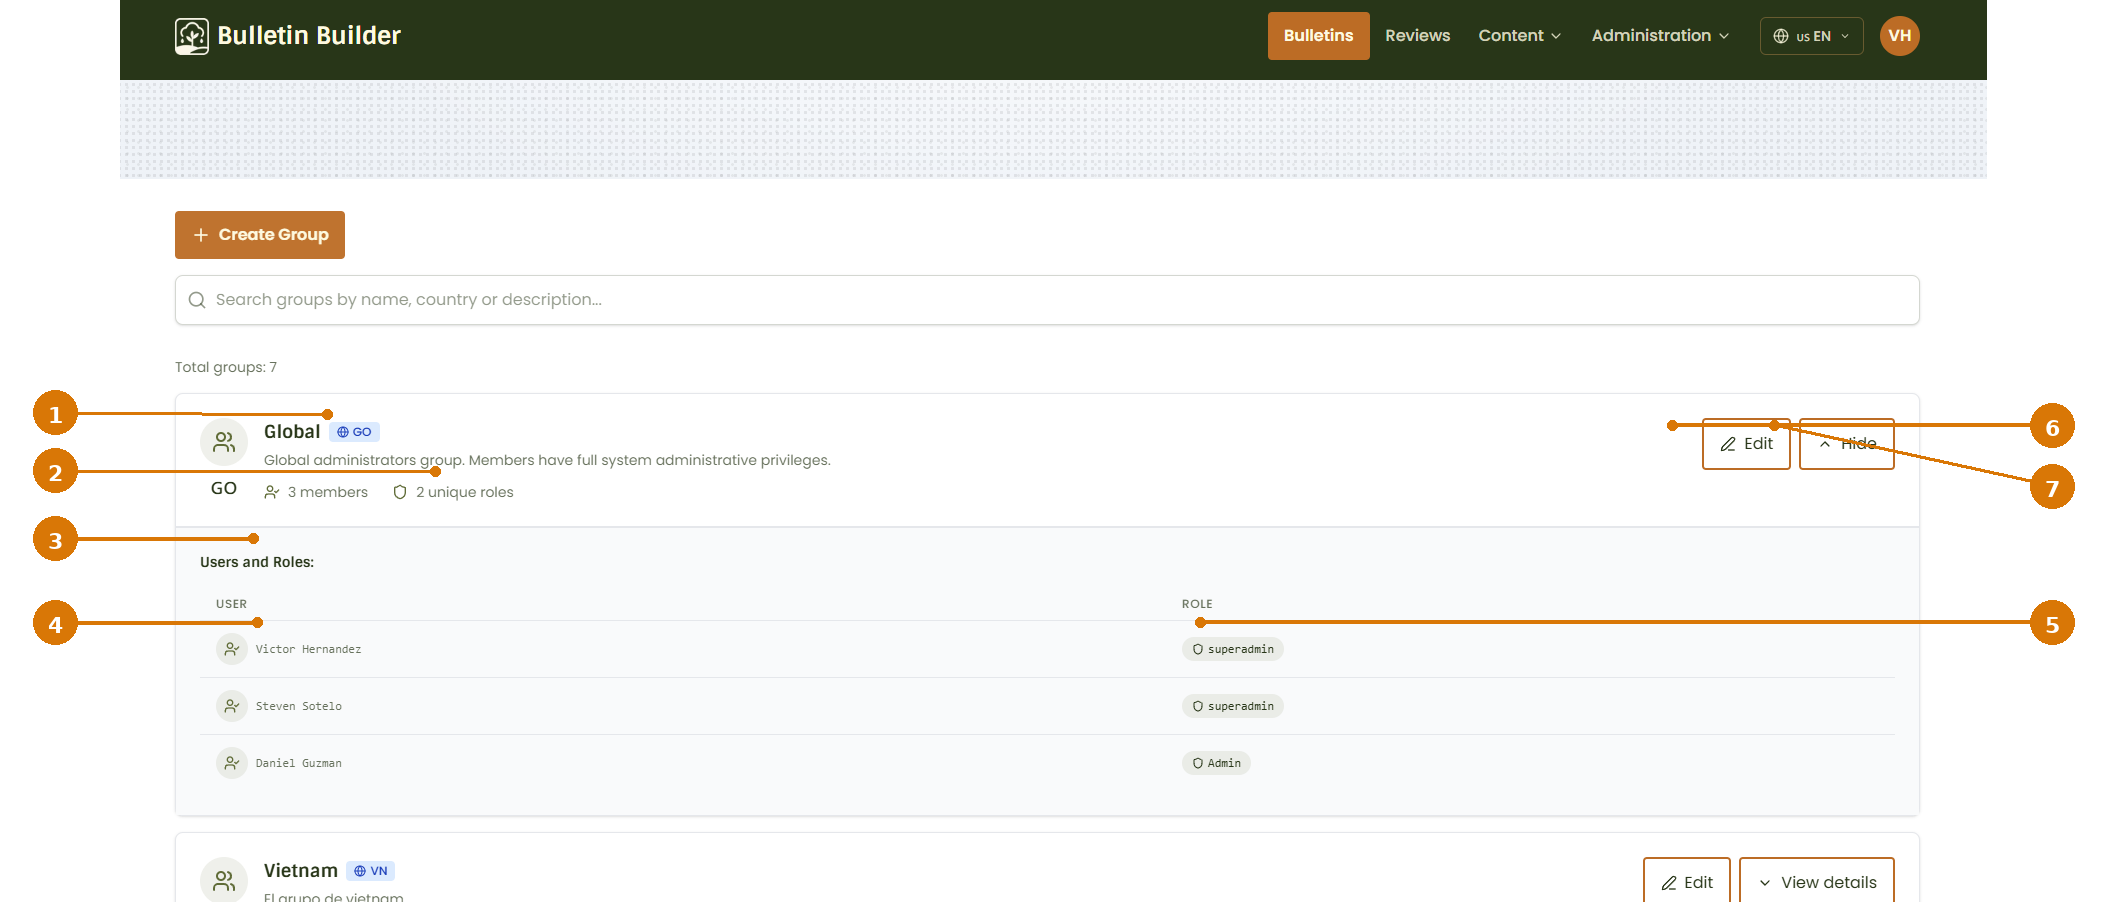Click the user icon beside Steven Sotelo
2107x902 pixels.
pyautogui.click(x=232, y=706)
